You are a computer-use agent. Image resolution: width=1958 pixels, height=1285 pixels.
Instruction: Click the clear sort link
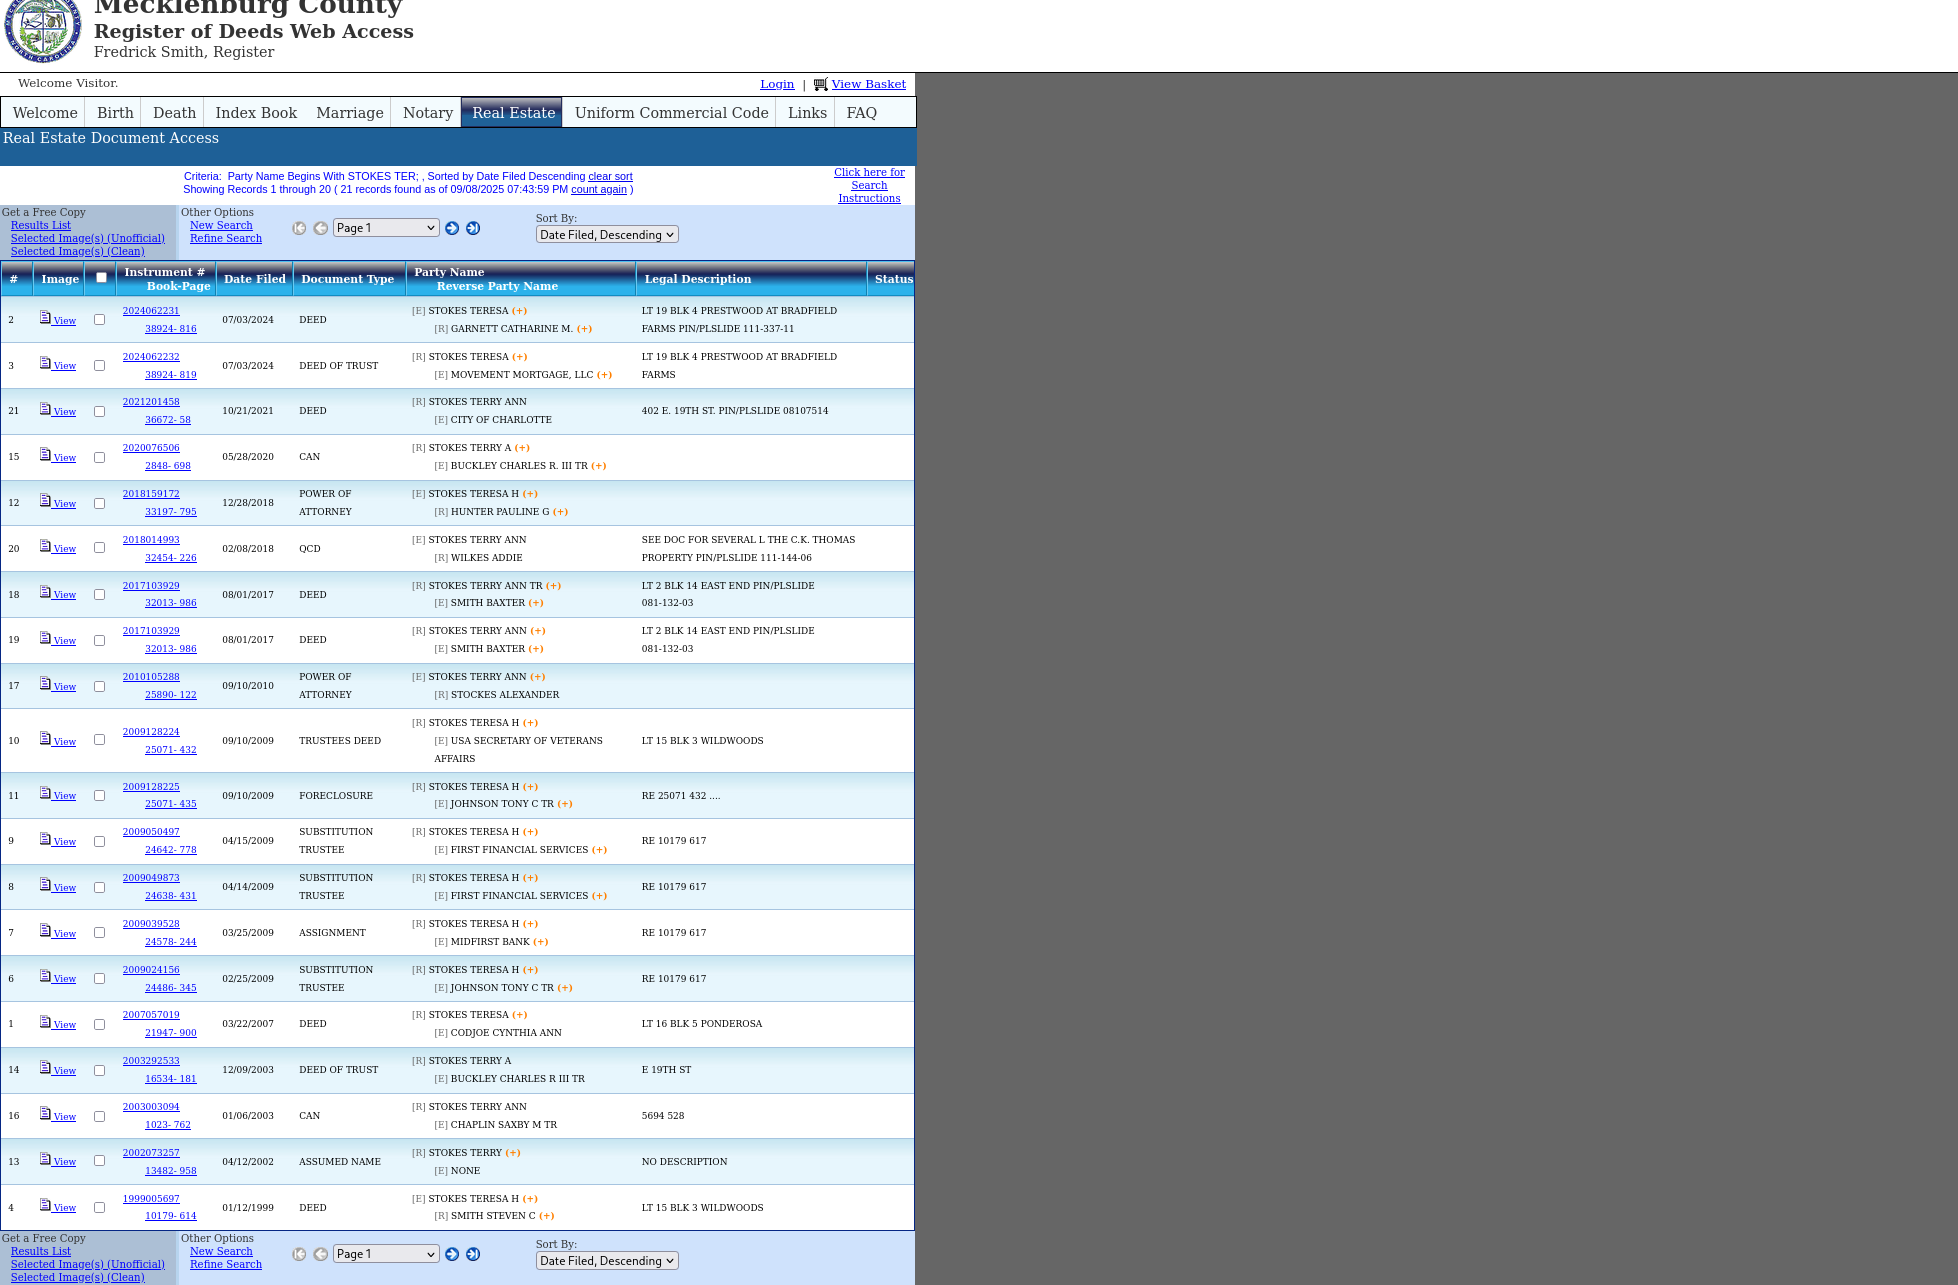click(610, 176)
